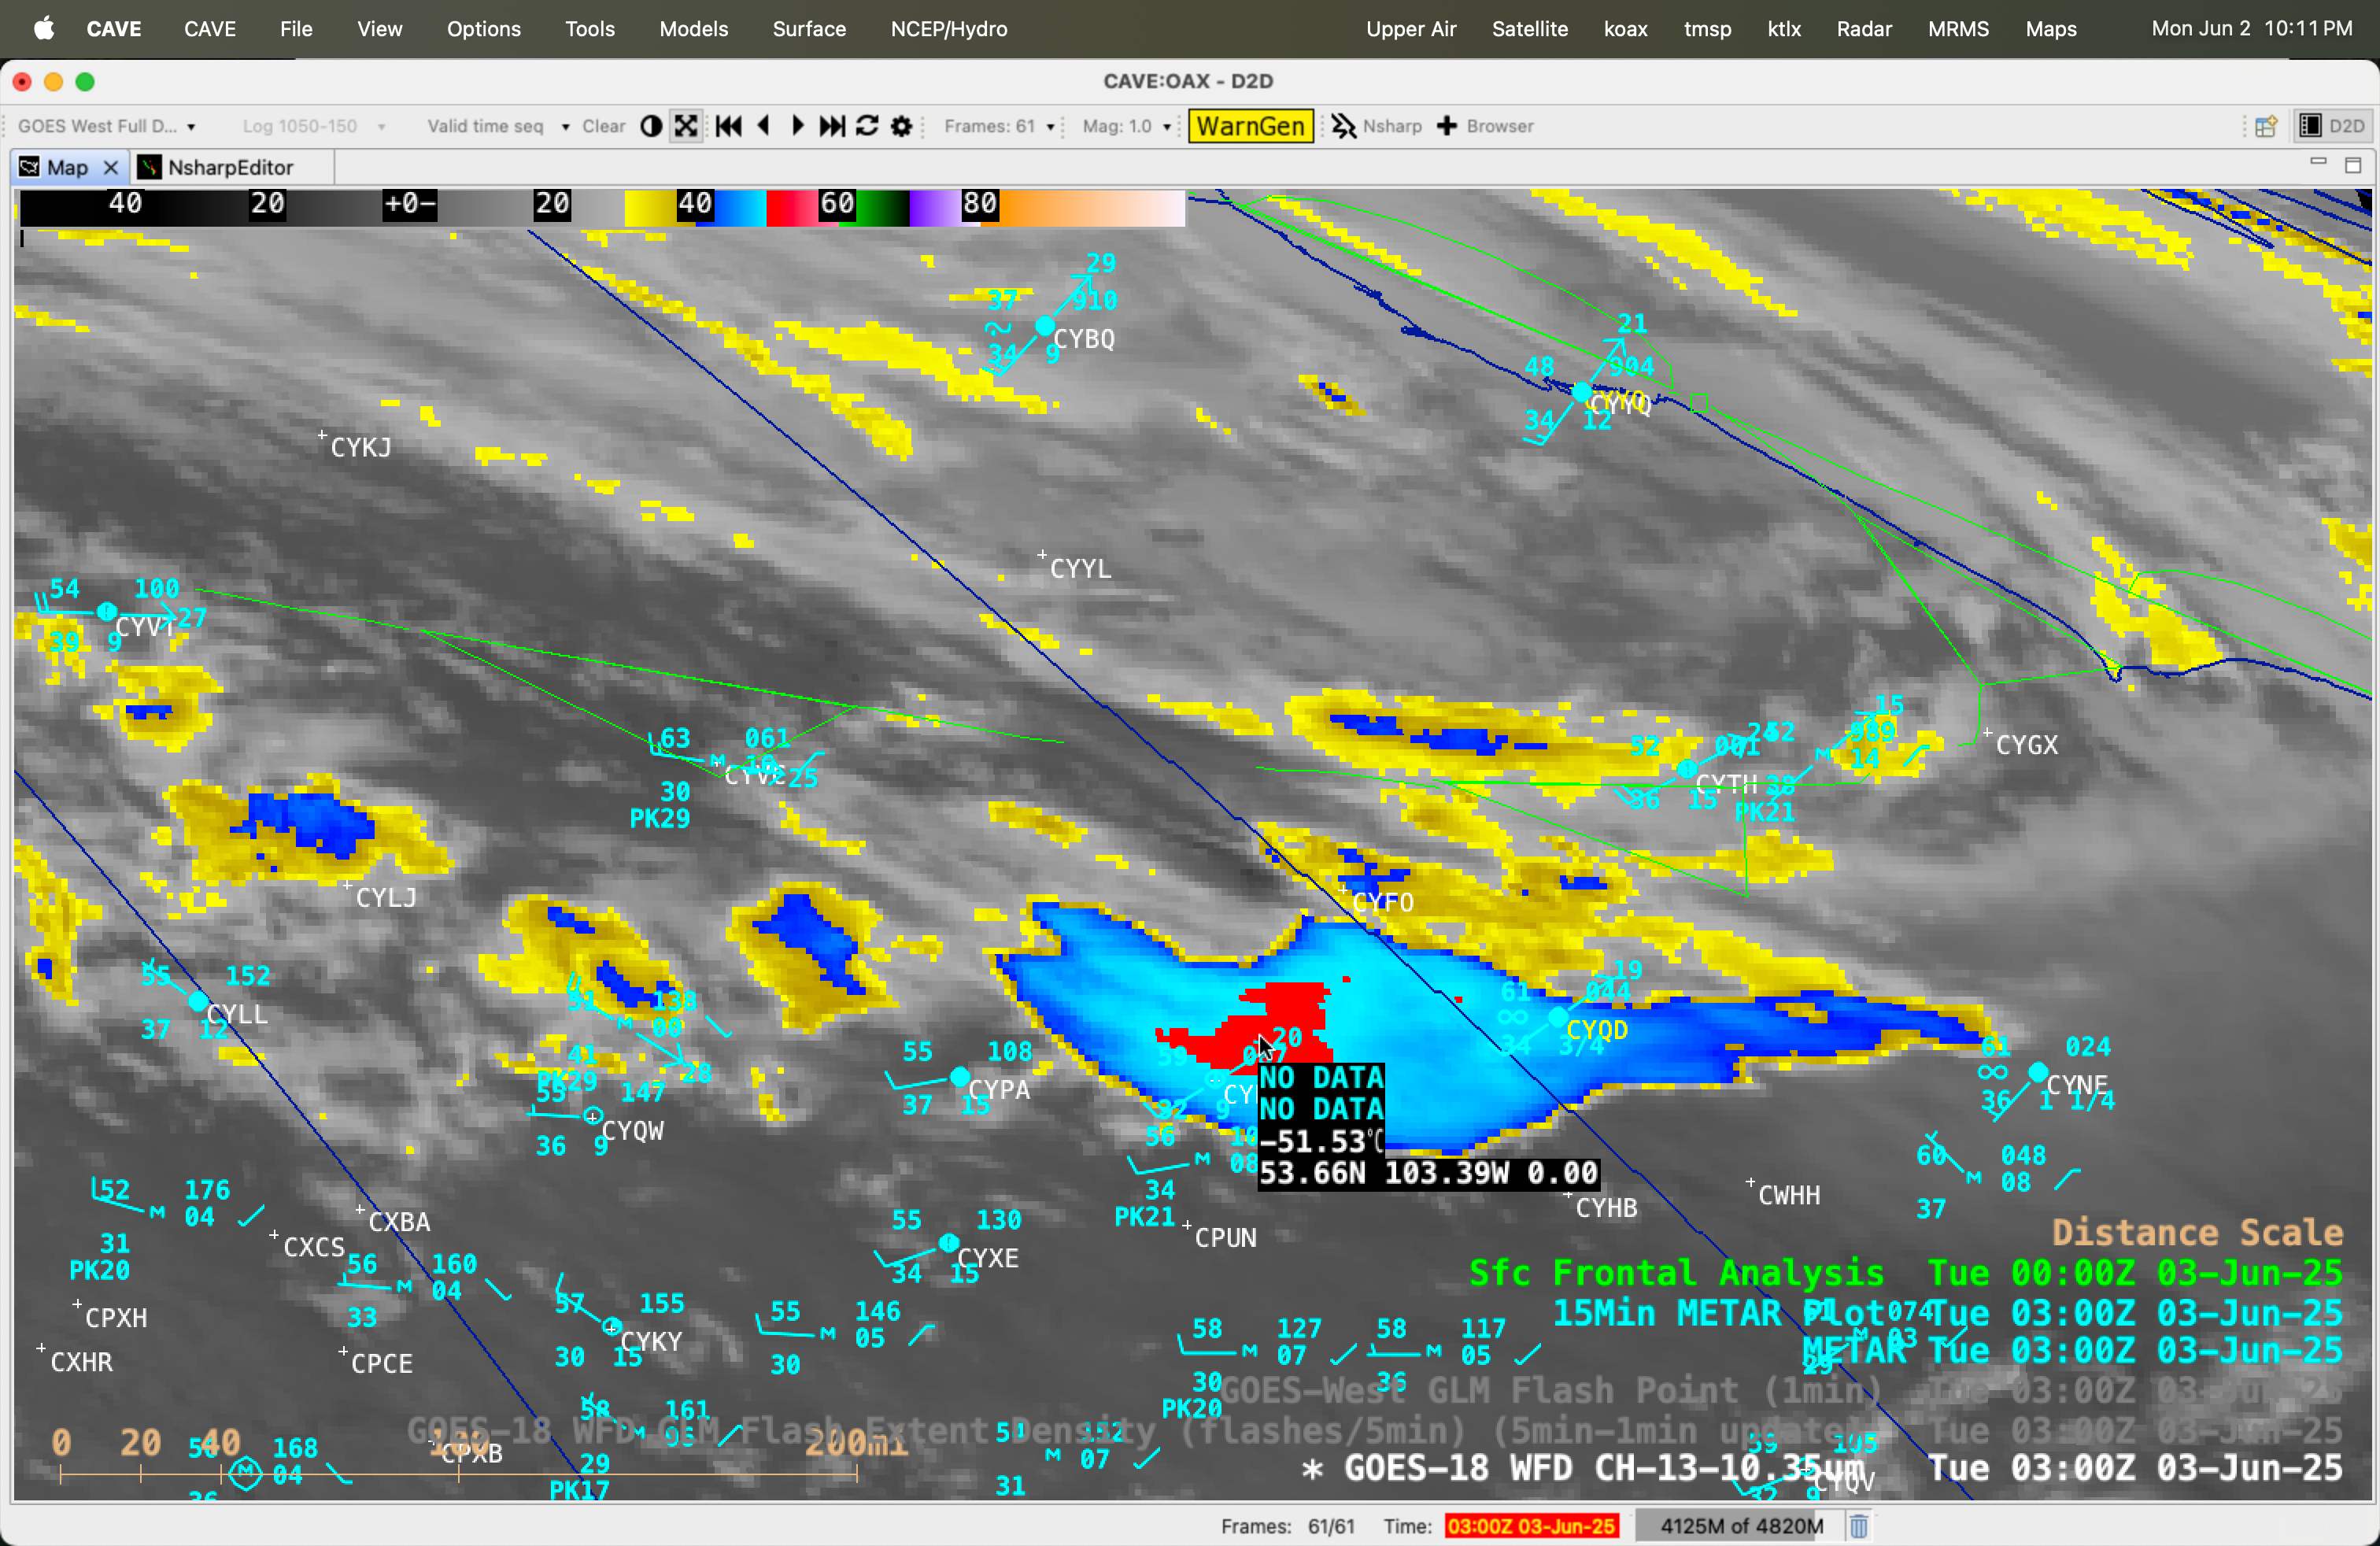Clear the current display
2380x1546 pixels.
coord(604,126)
